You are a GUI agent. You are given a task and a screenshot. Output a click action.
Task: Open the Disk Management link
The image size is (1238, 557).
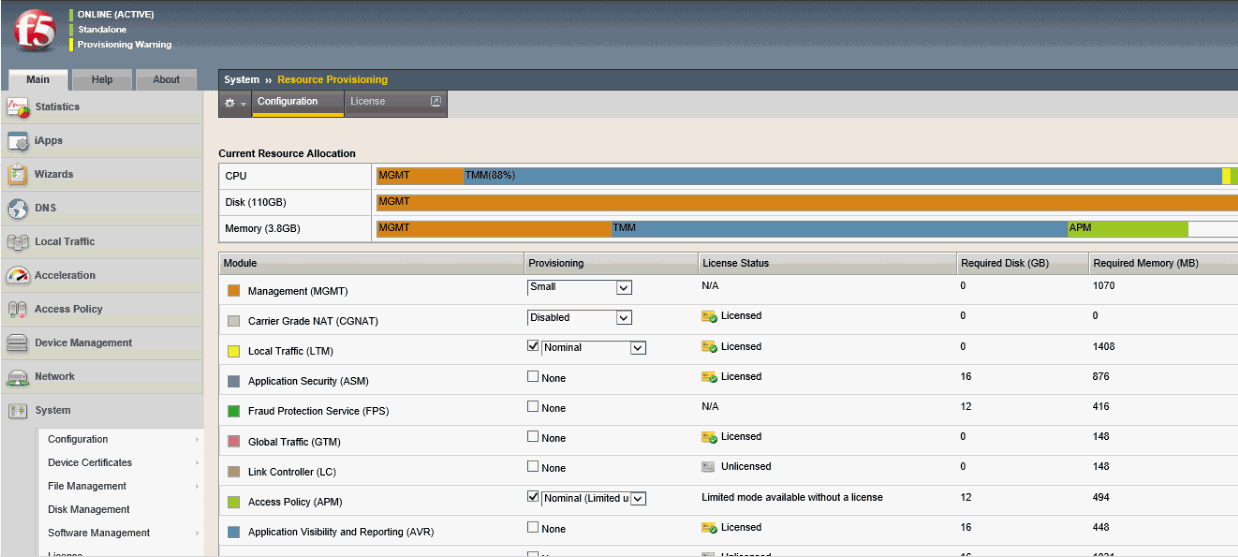click(89, 509)
